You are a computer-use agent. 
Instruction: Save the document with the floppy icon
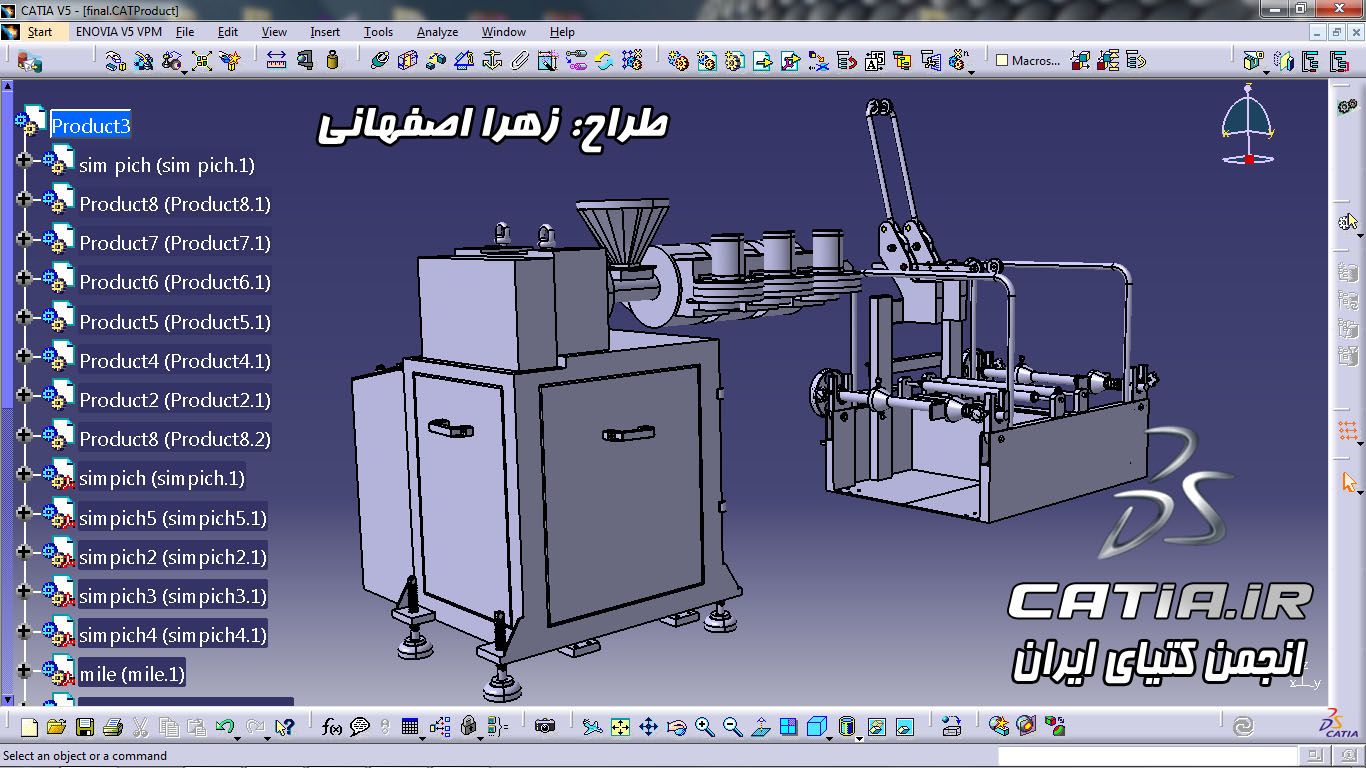pyautogui.click(x=85, y=727)
